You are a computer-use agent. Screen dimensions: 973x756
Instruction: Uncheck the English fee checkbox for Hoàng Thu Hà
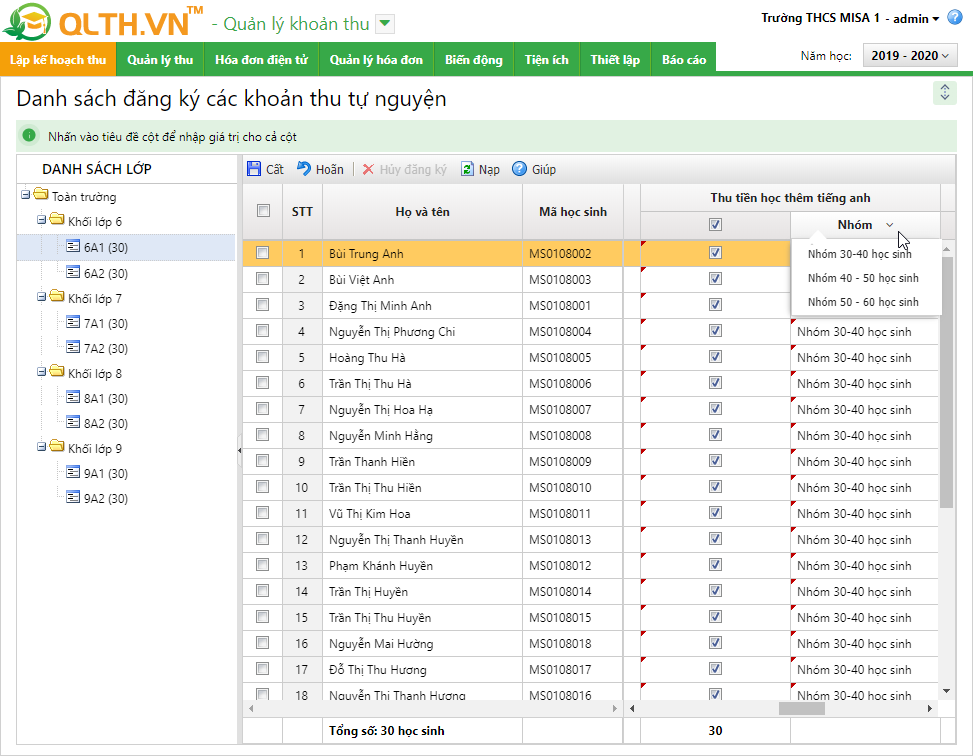tap(715, 358)
